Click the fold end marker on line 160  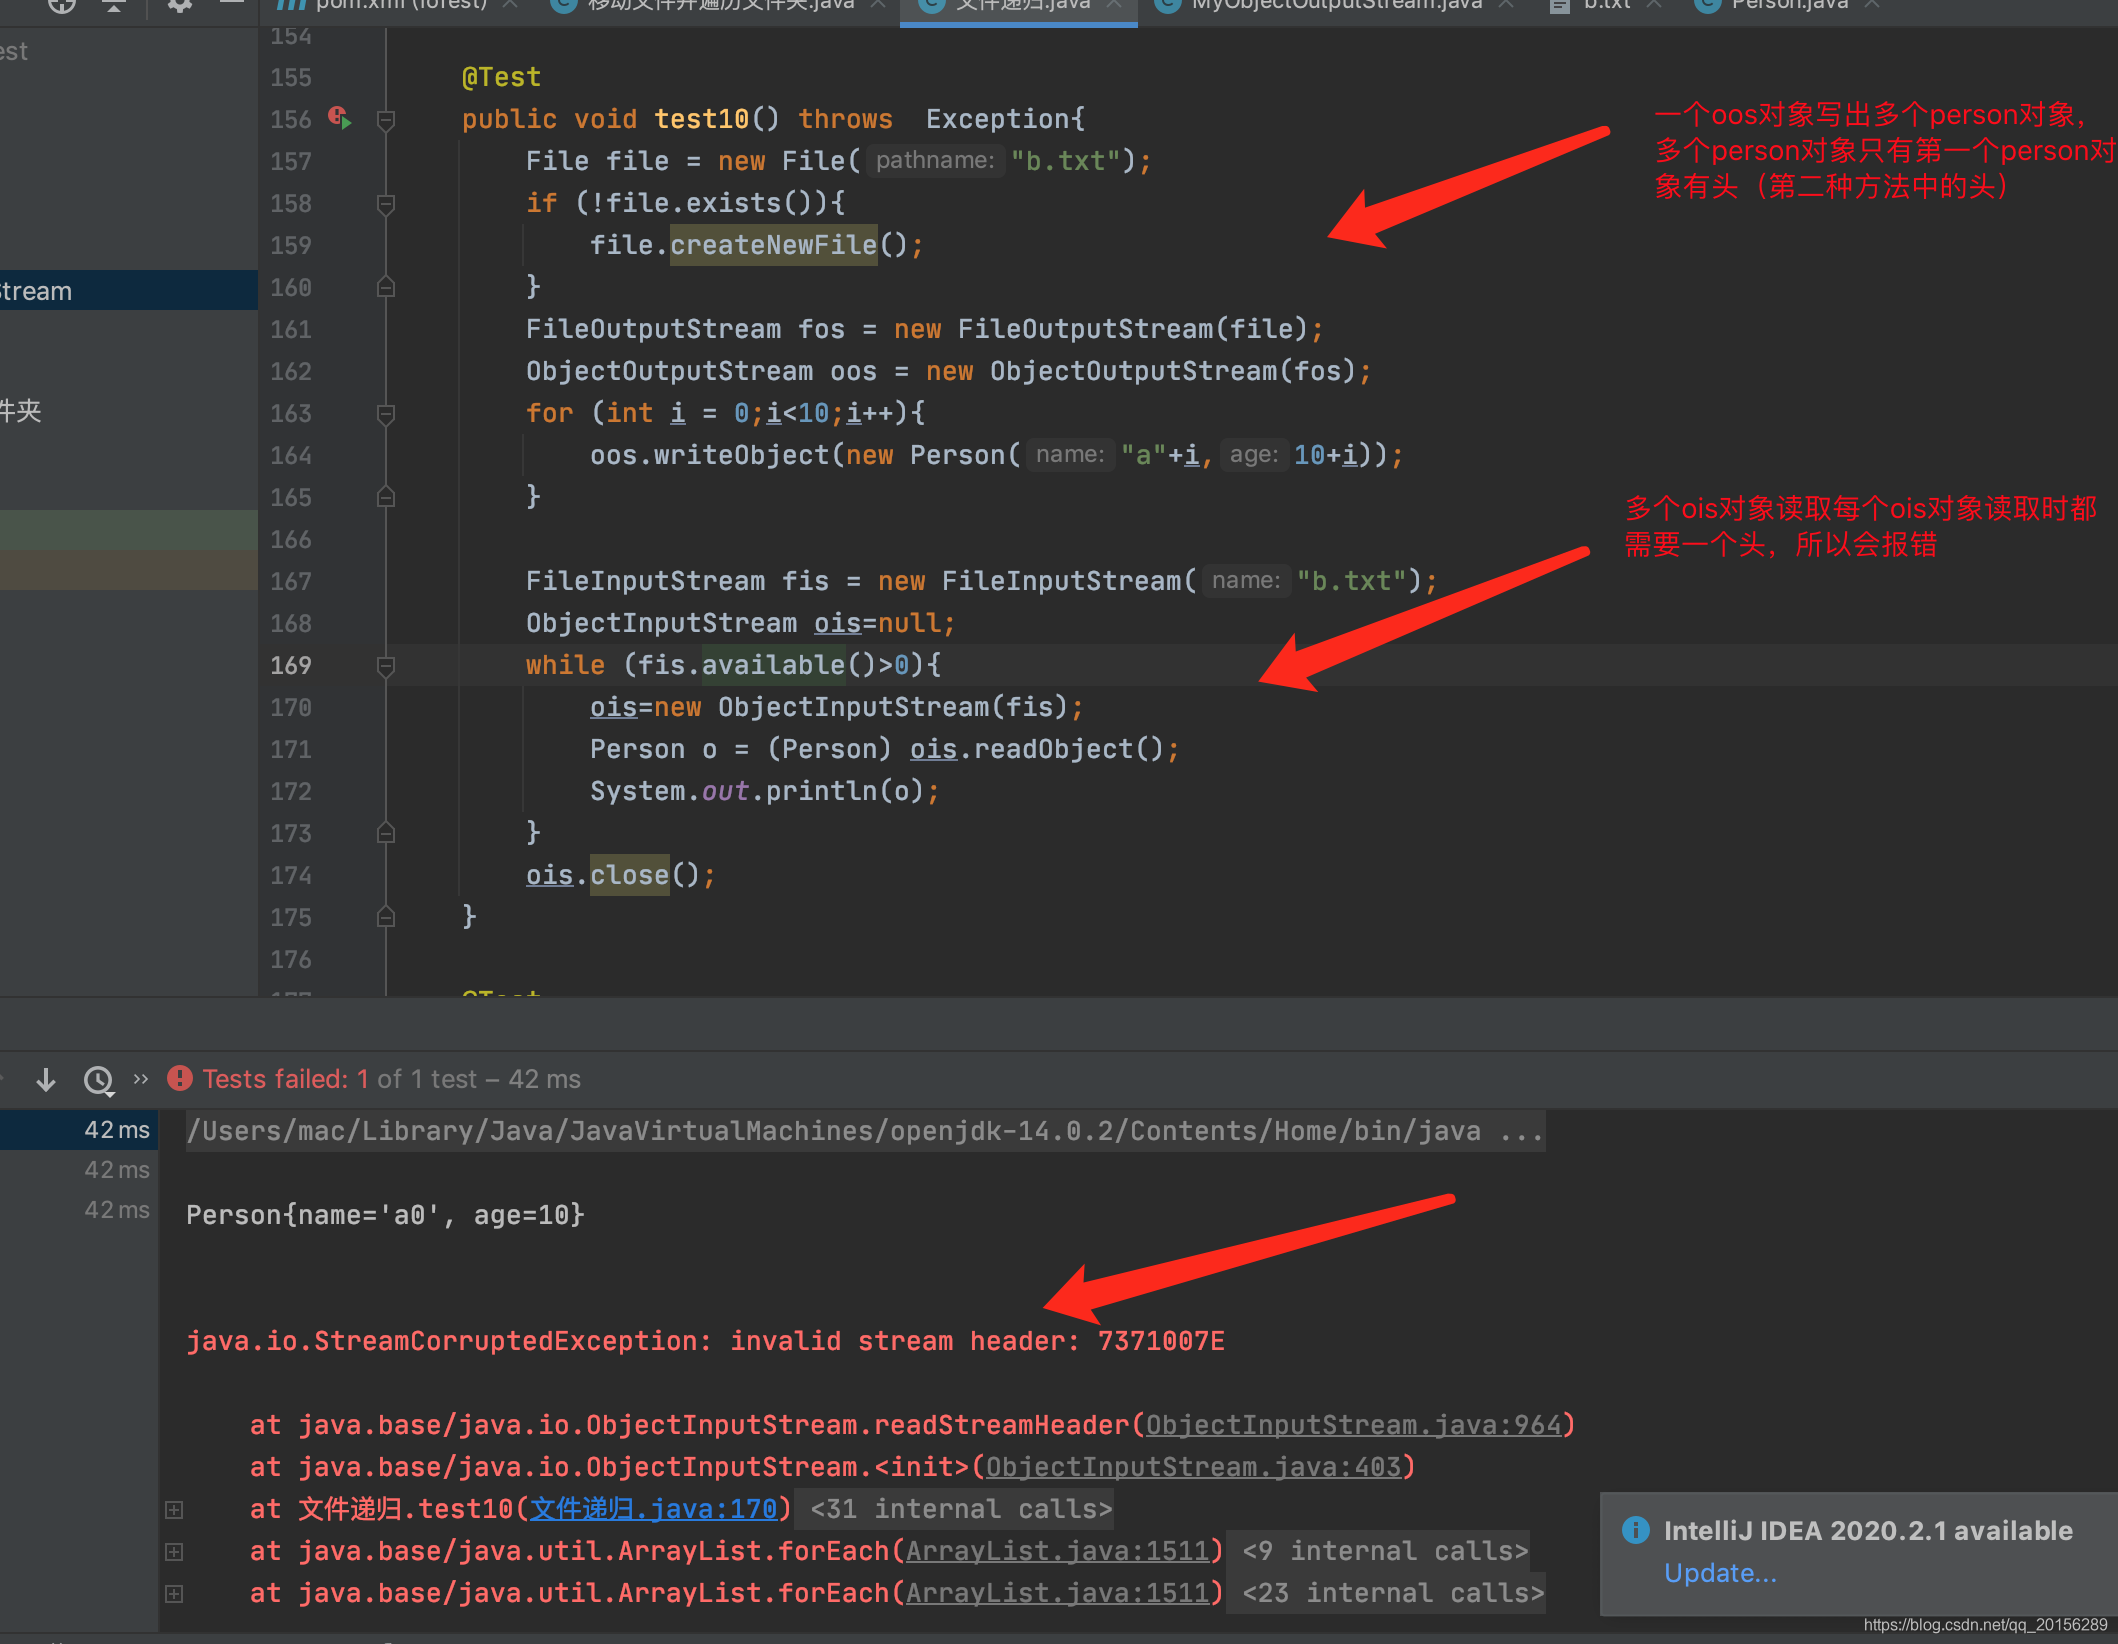pos(386,288)
